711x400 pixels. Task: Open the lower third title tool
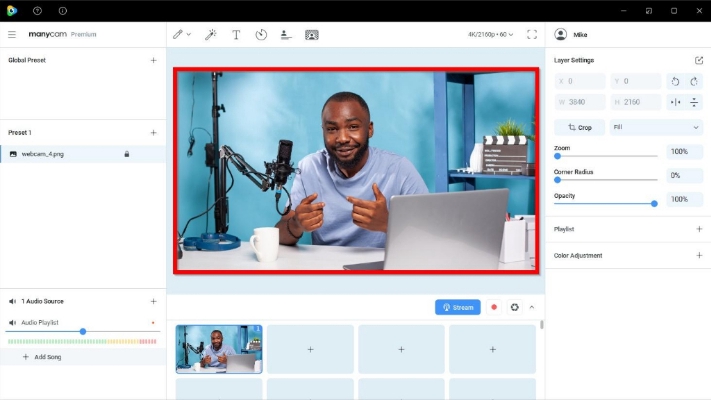coord(286,34)
